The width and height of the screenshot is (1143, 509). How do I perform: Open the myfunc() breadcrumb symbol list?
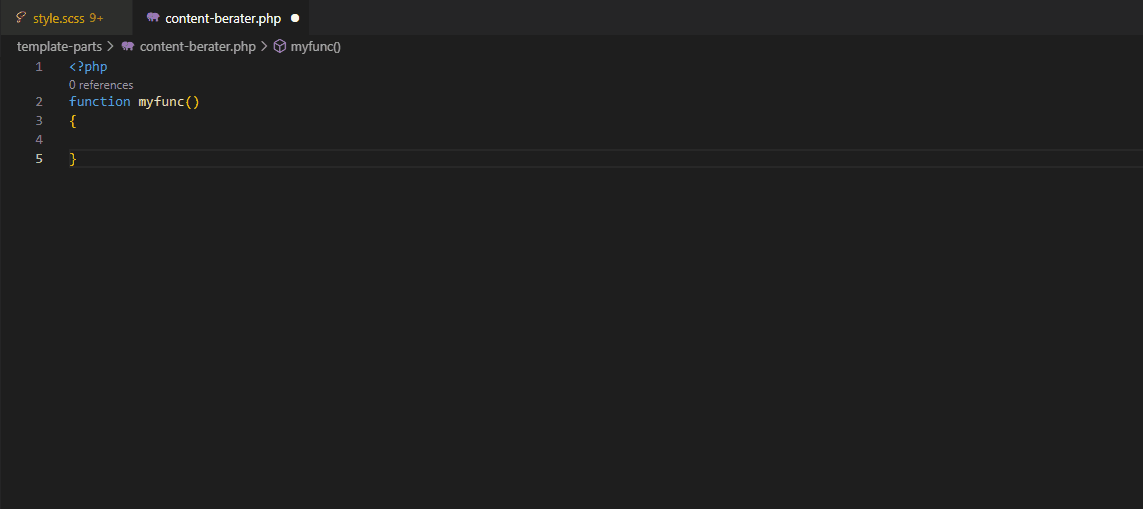click(315, 46)
